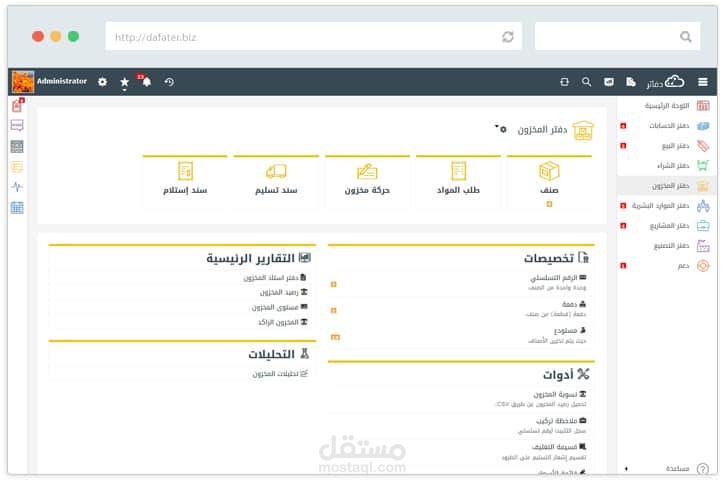Screen dimensions: 725x485
Task: Open دعم in the right sidebar
Action: point(667,266)
